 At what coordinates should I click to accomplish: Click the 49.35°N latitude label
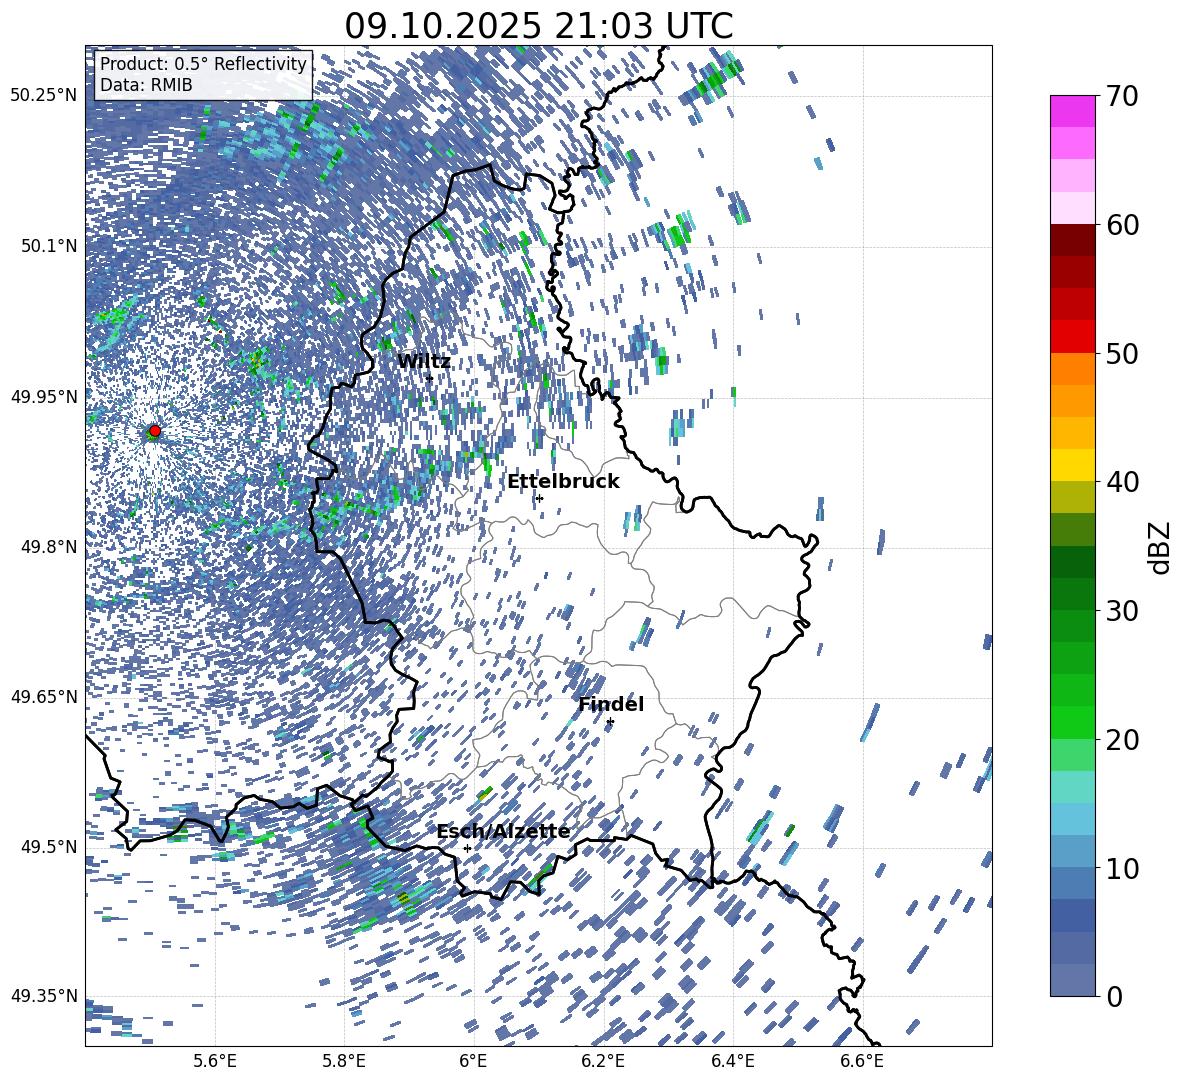pos(43,996)
